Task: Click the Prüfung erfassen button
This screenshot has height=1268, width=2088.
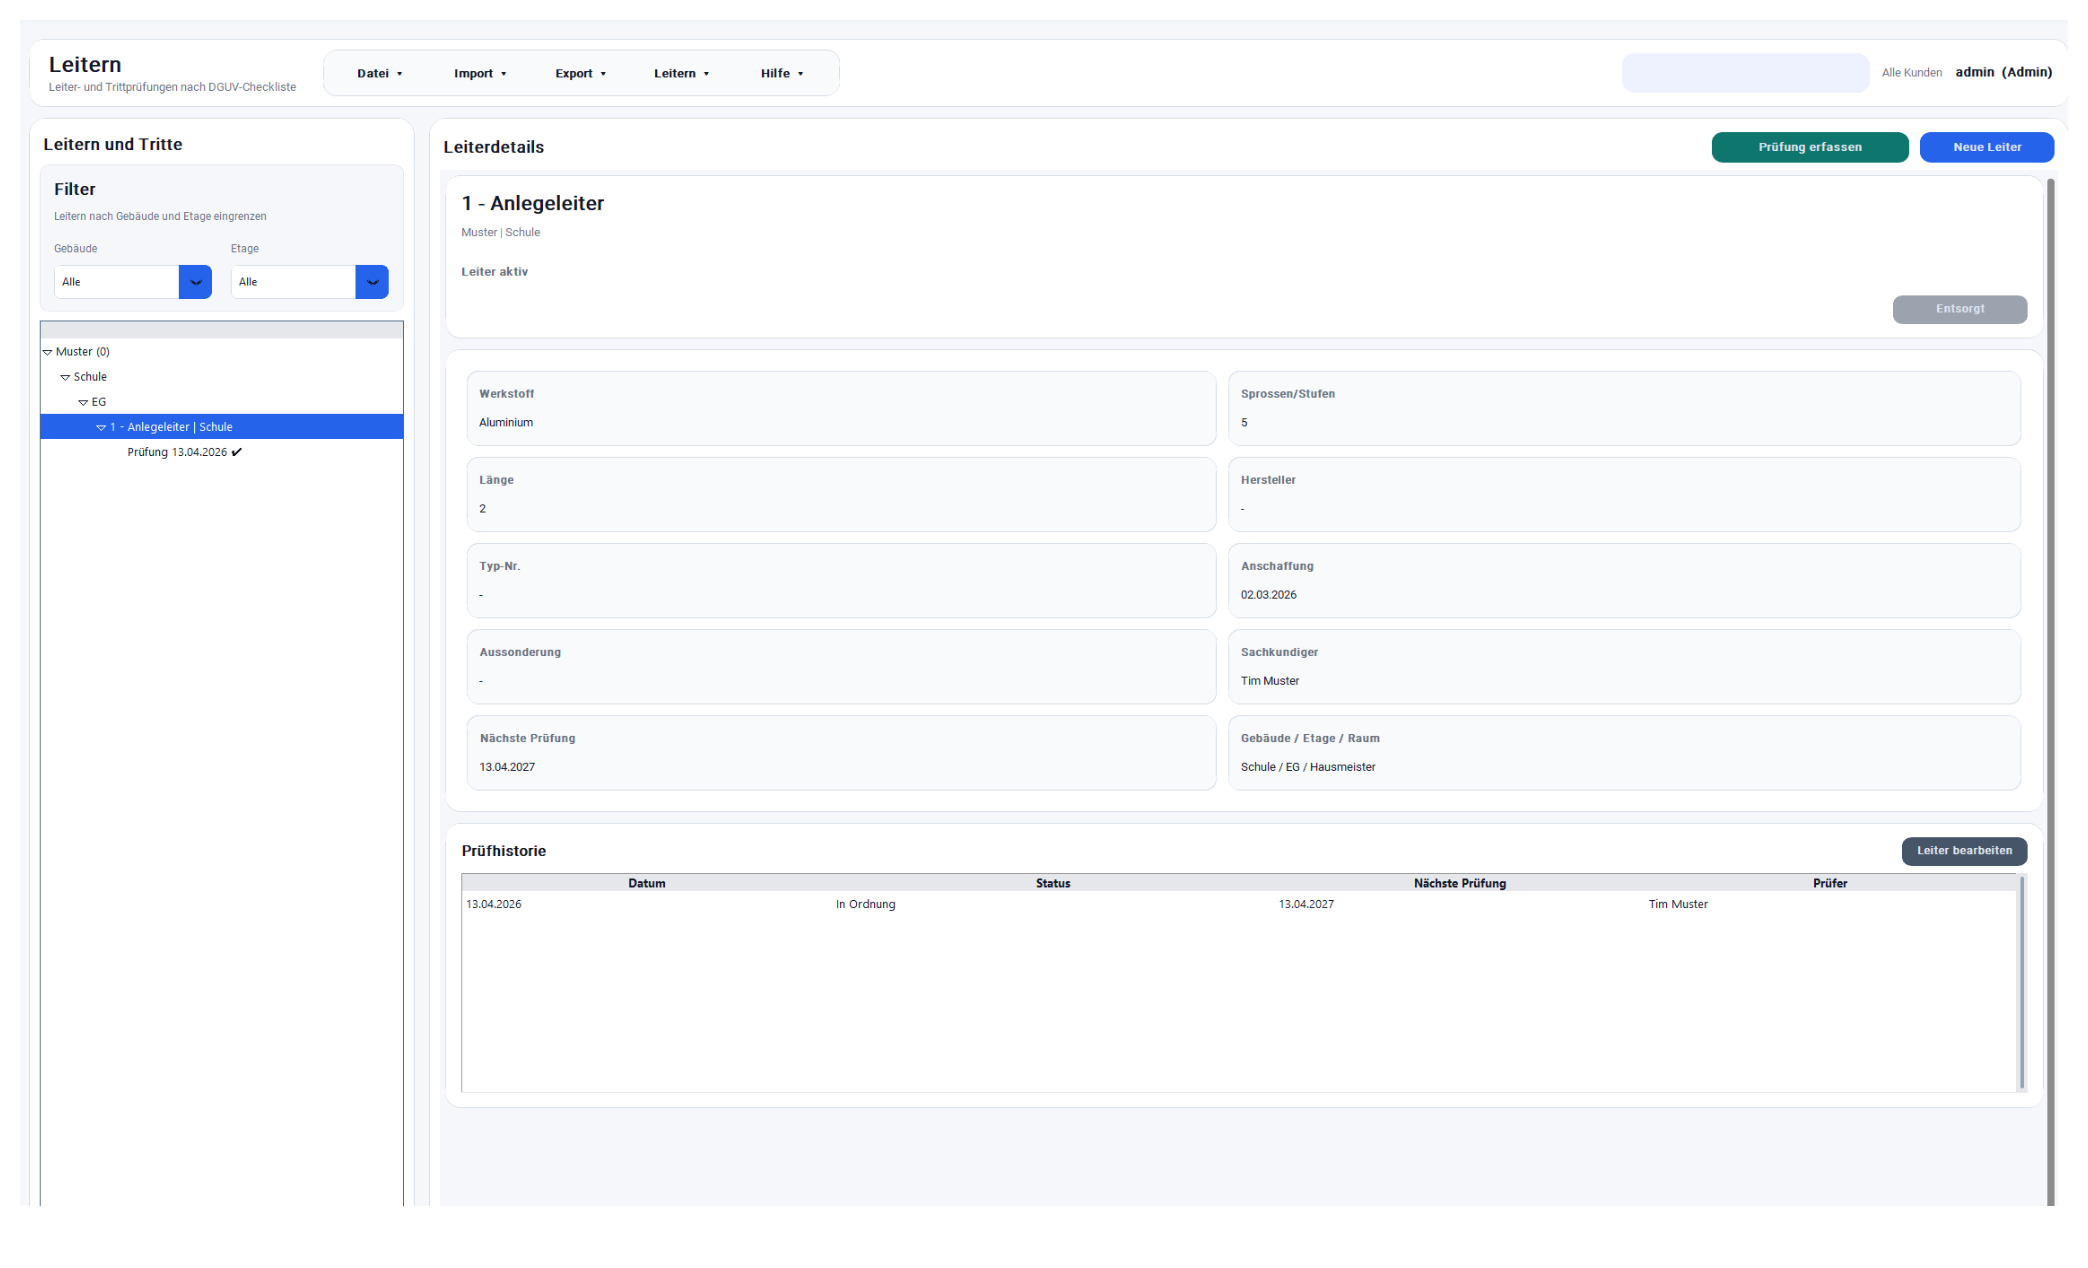Action: [x=1809, y=147]
